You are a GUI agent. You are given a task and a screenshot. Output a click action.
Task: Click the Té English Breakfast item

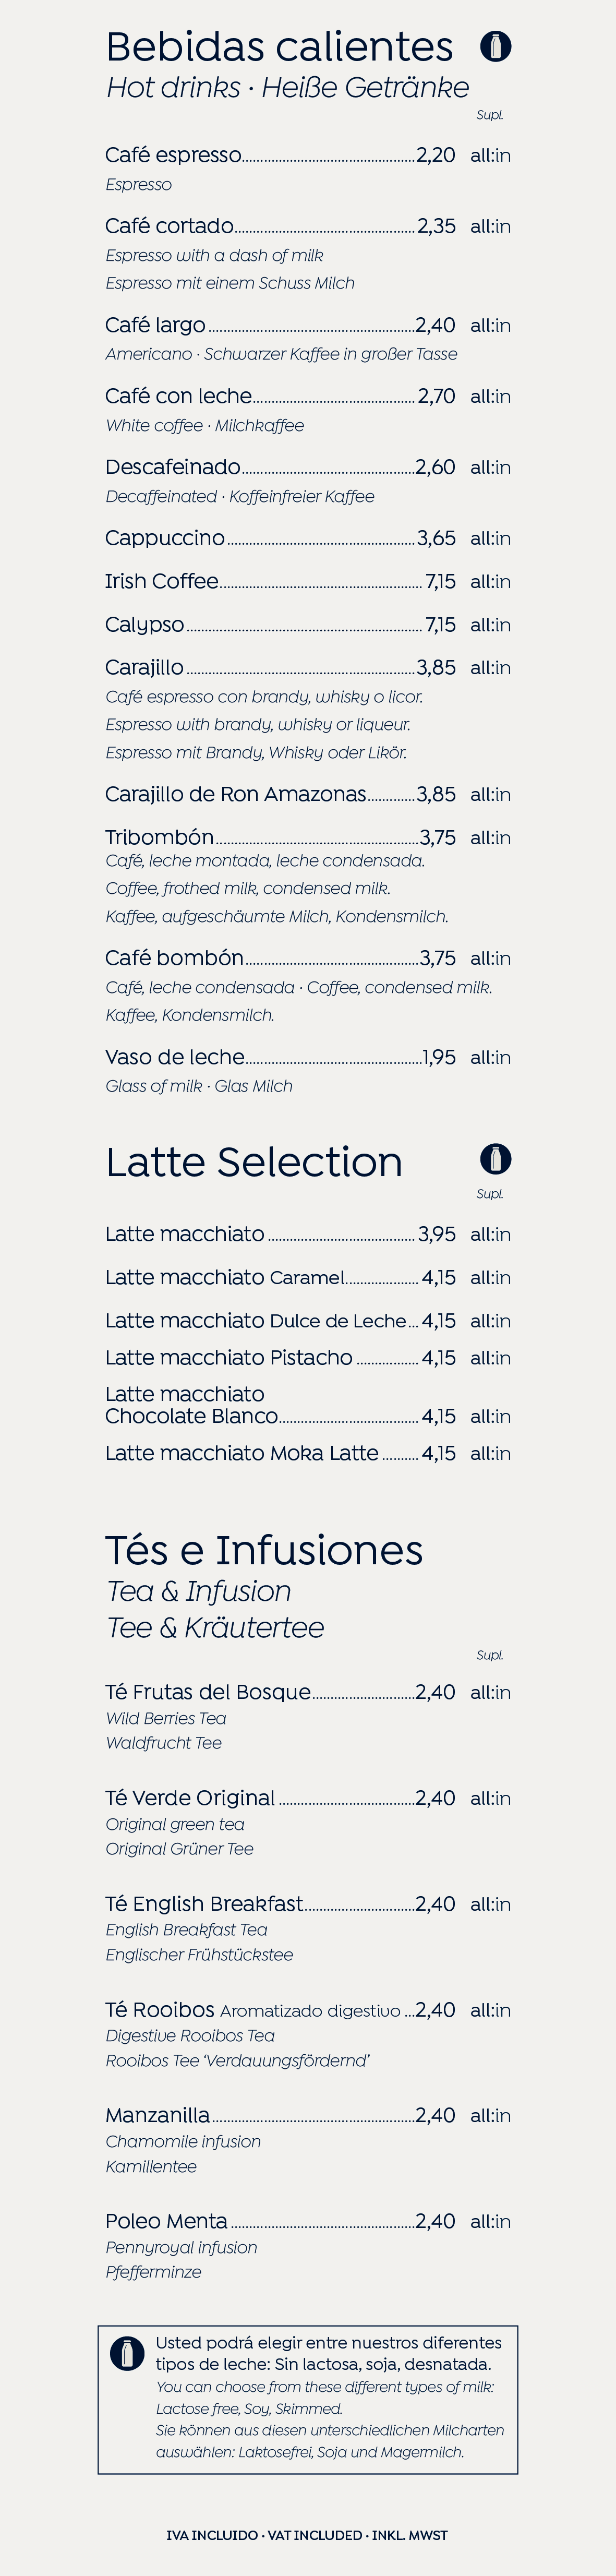tap(204, 1903)
